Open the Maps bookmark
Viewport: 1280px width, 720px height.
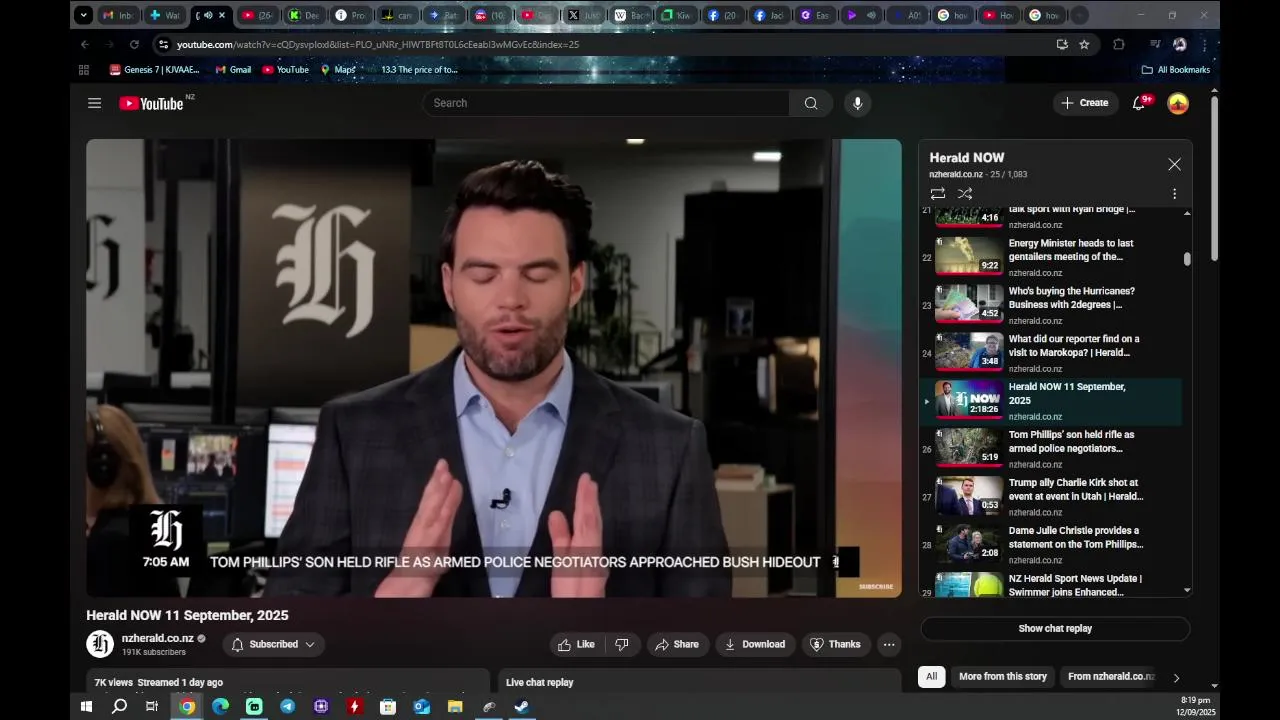(x=338, y=70)
